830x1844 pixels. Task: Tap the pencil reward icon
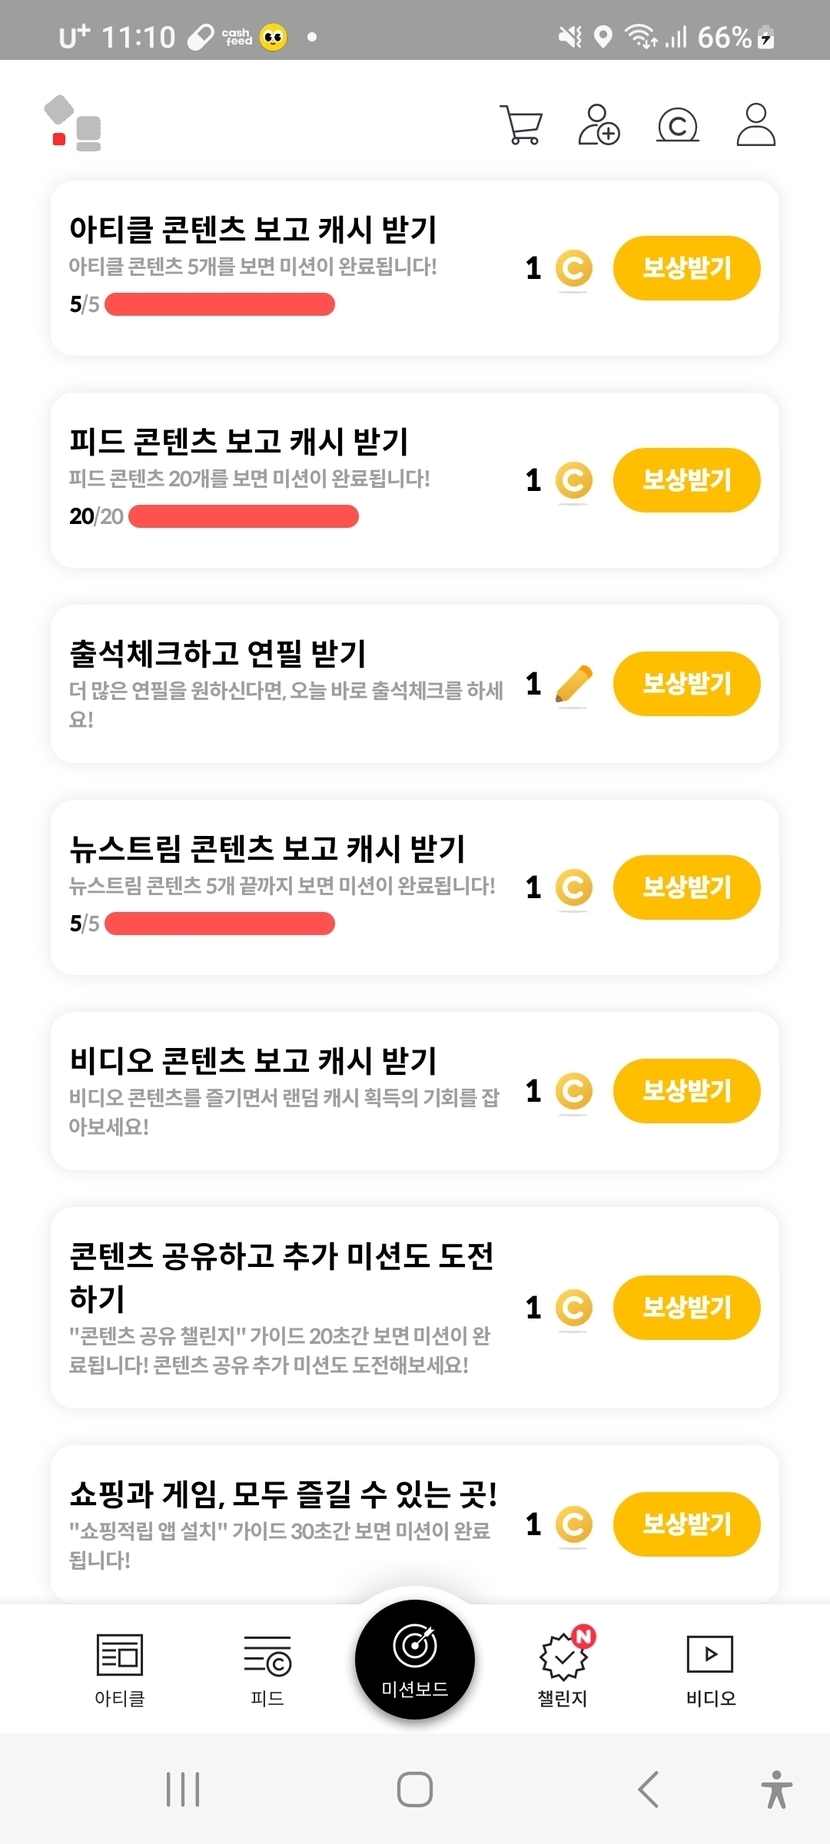coord(574,685)
